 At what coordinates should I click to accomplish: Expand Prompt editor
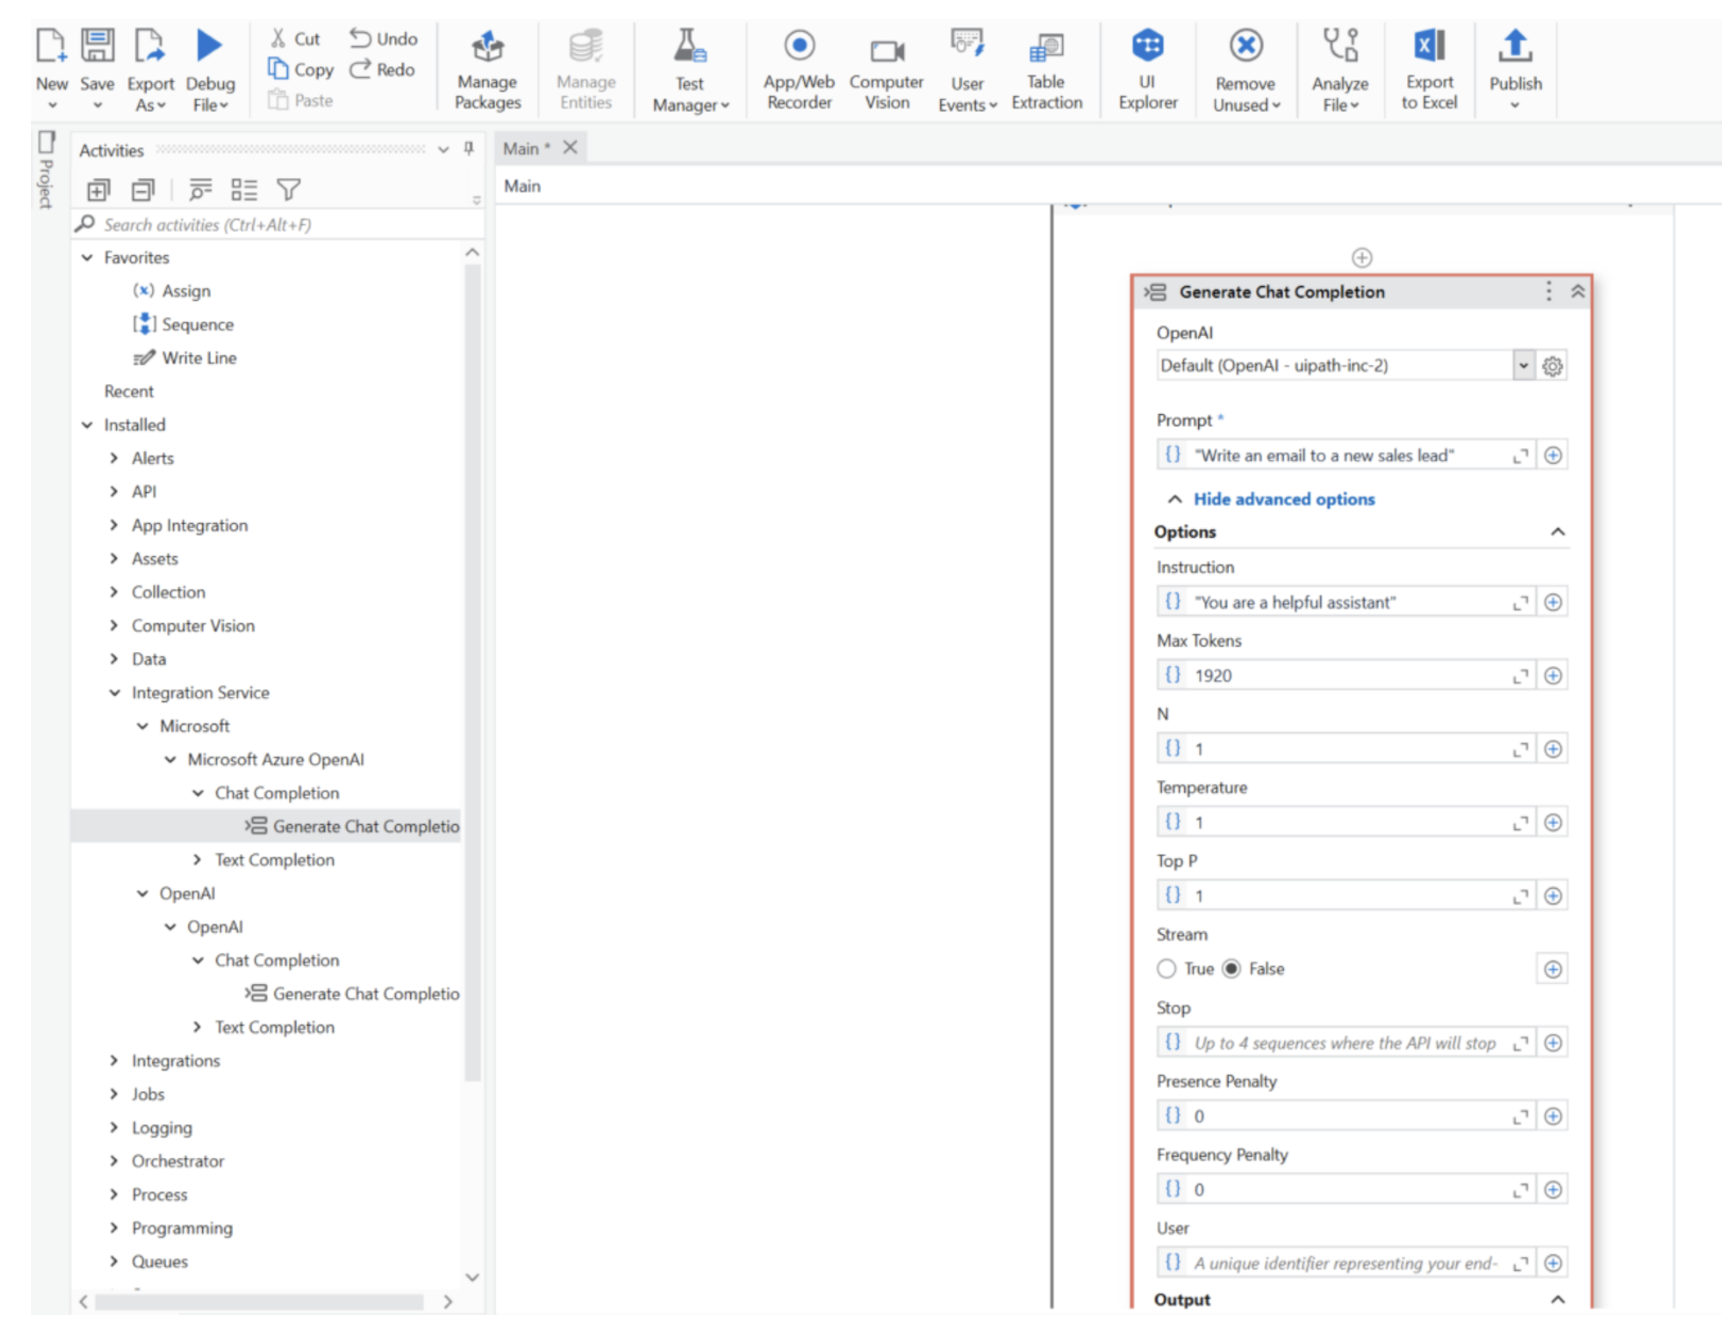click(1520, 456)
